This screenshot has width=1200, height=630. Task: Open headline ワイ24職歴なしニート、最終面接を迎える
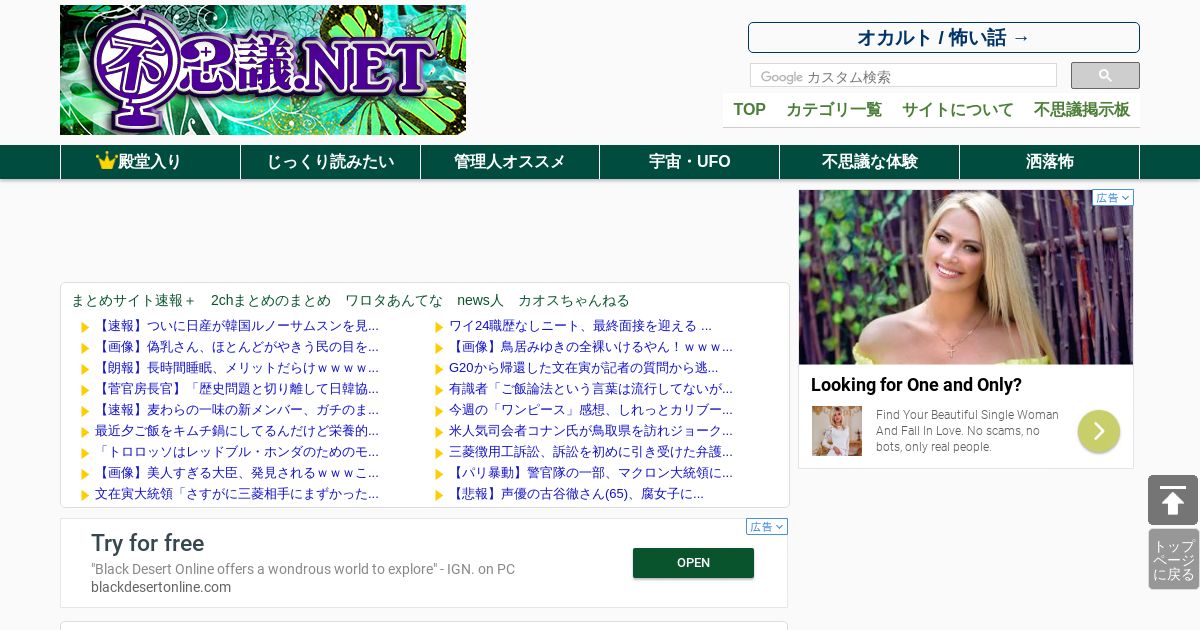coord(581,326)
